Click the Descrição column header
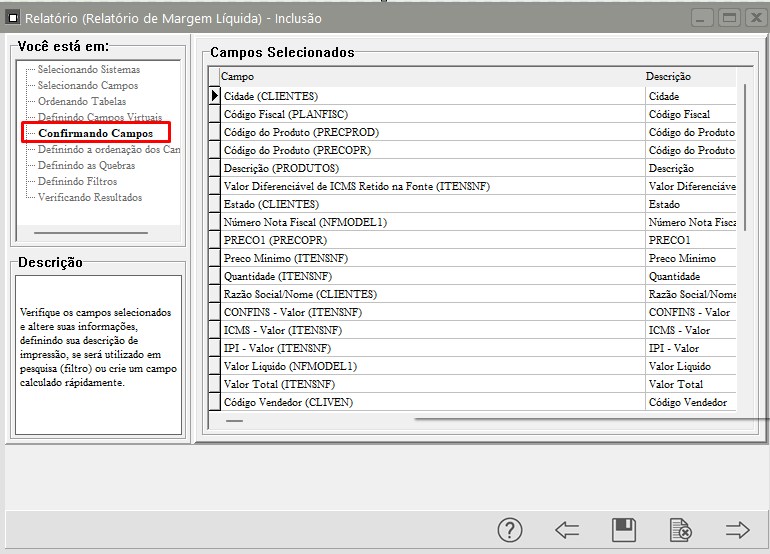770x554 pixels. (x=690, y=77)
